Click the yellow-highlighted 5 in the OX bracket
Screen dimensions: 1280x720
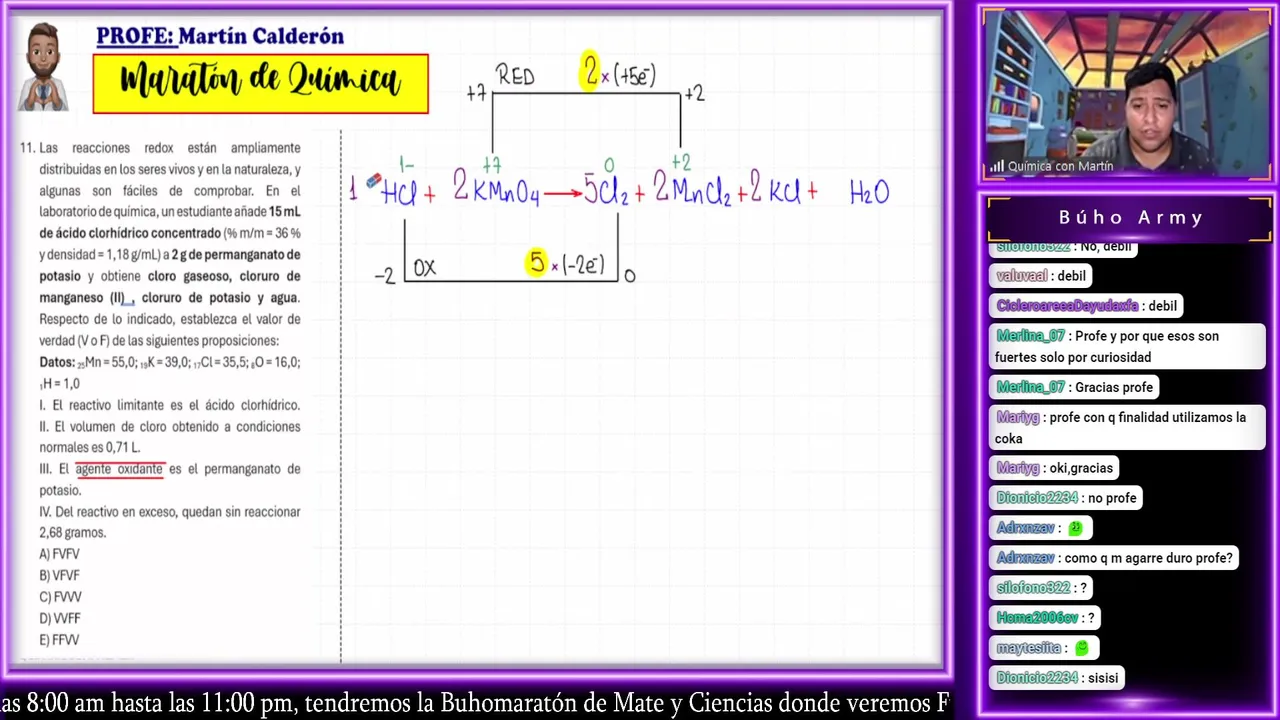(x=537, y=263)
